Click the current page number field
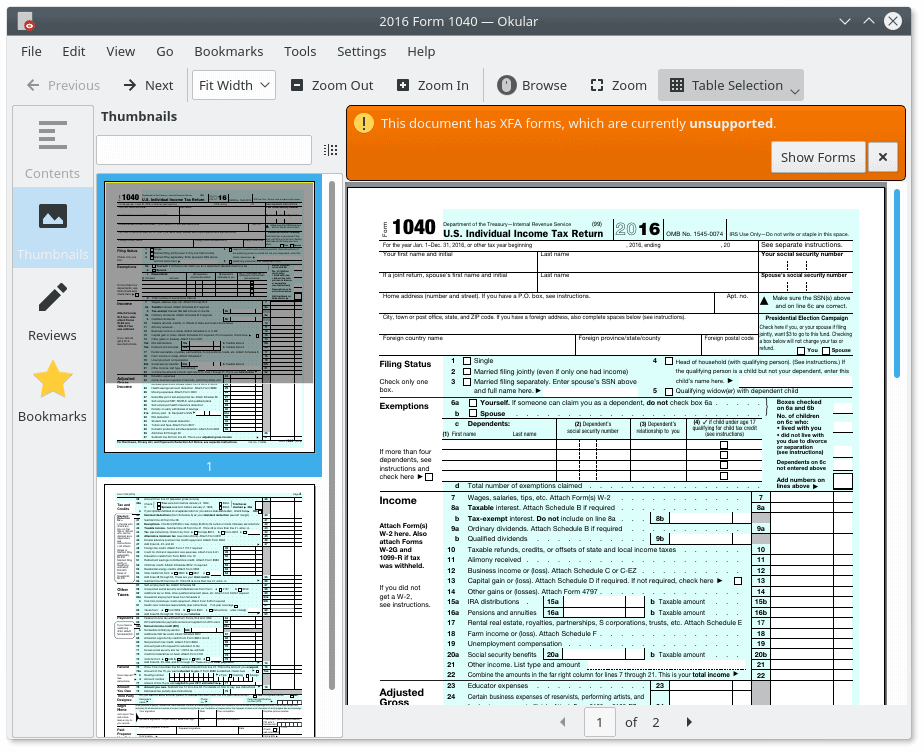The height and width of the screenshot is (752, 924). coord(600,722)
